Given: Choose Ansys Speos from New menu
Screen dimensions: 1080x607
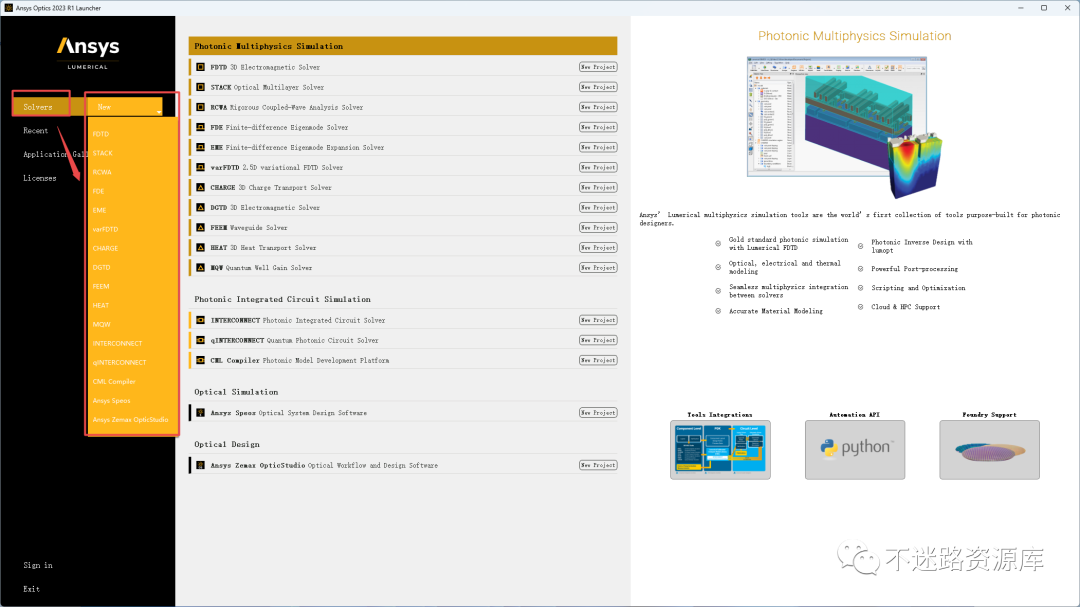Looking at the screenshot, I should (112, 400).
